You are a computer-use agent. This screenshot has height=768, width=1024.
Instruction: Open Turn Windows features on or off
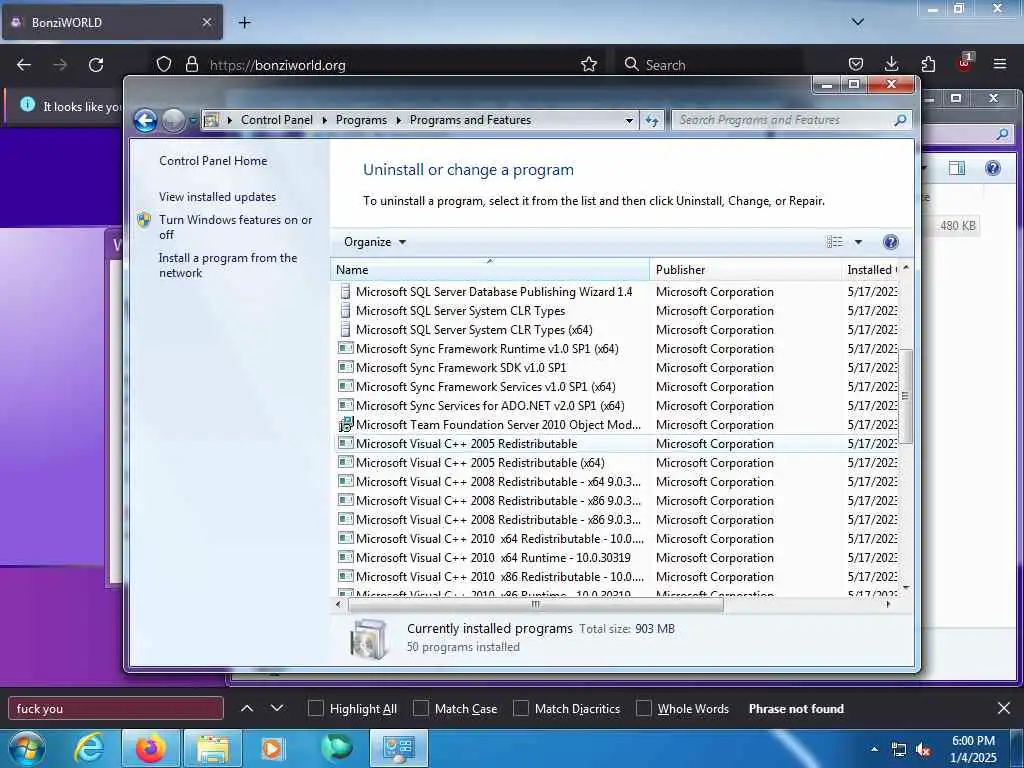pos(235,227)
